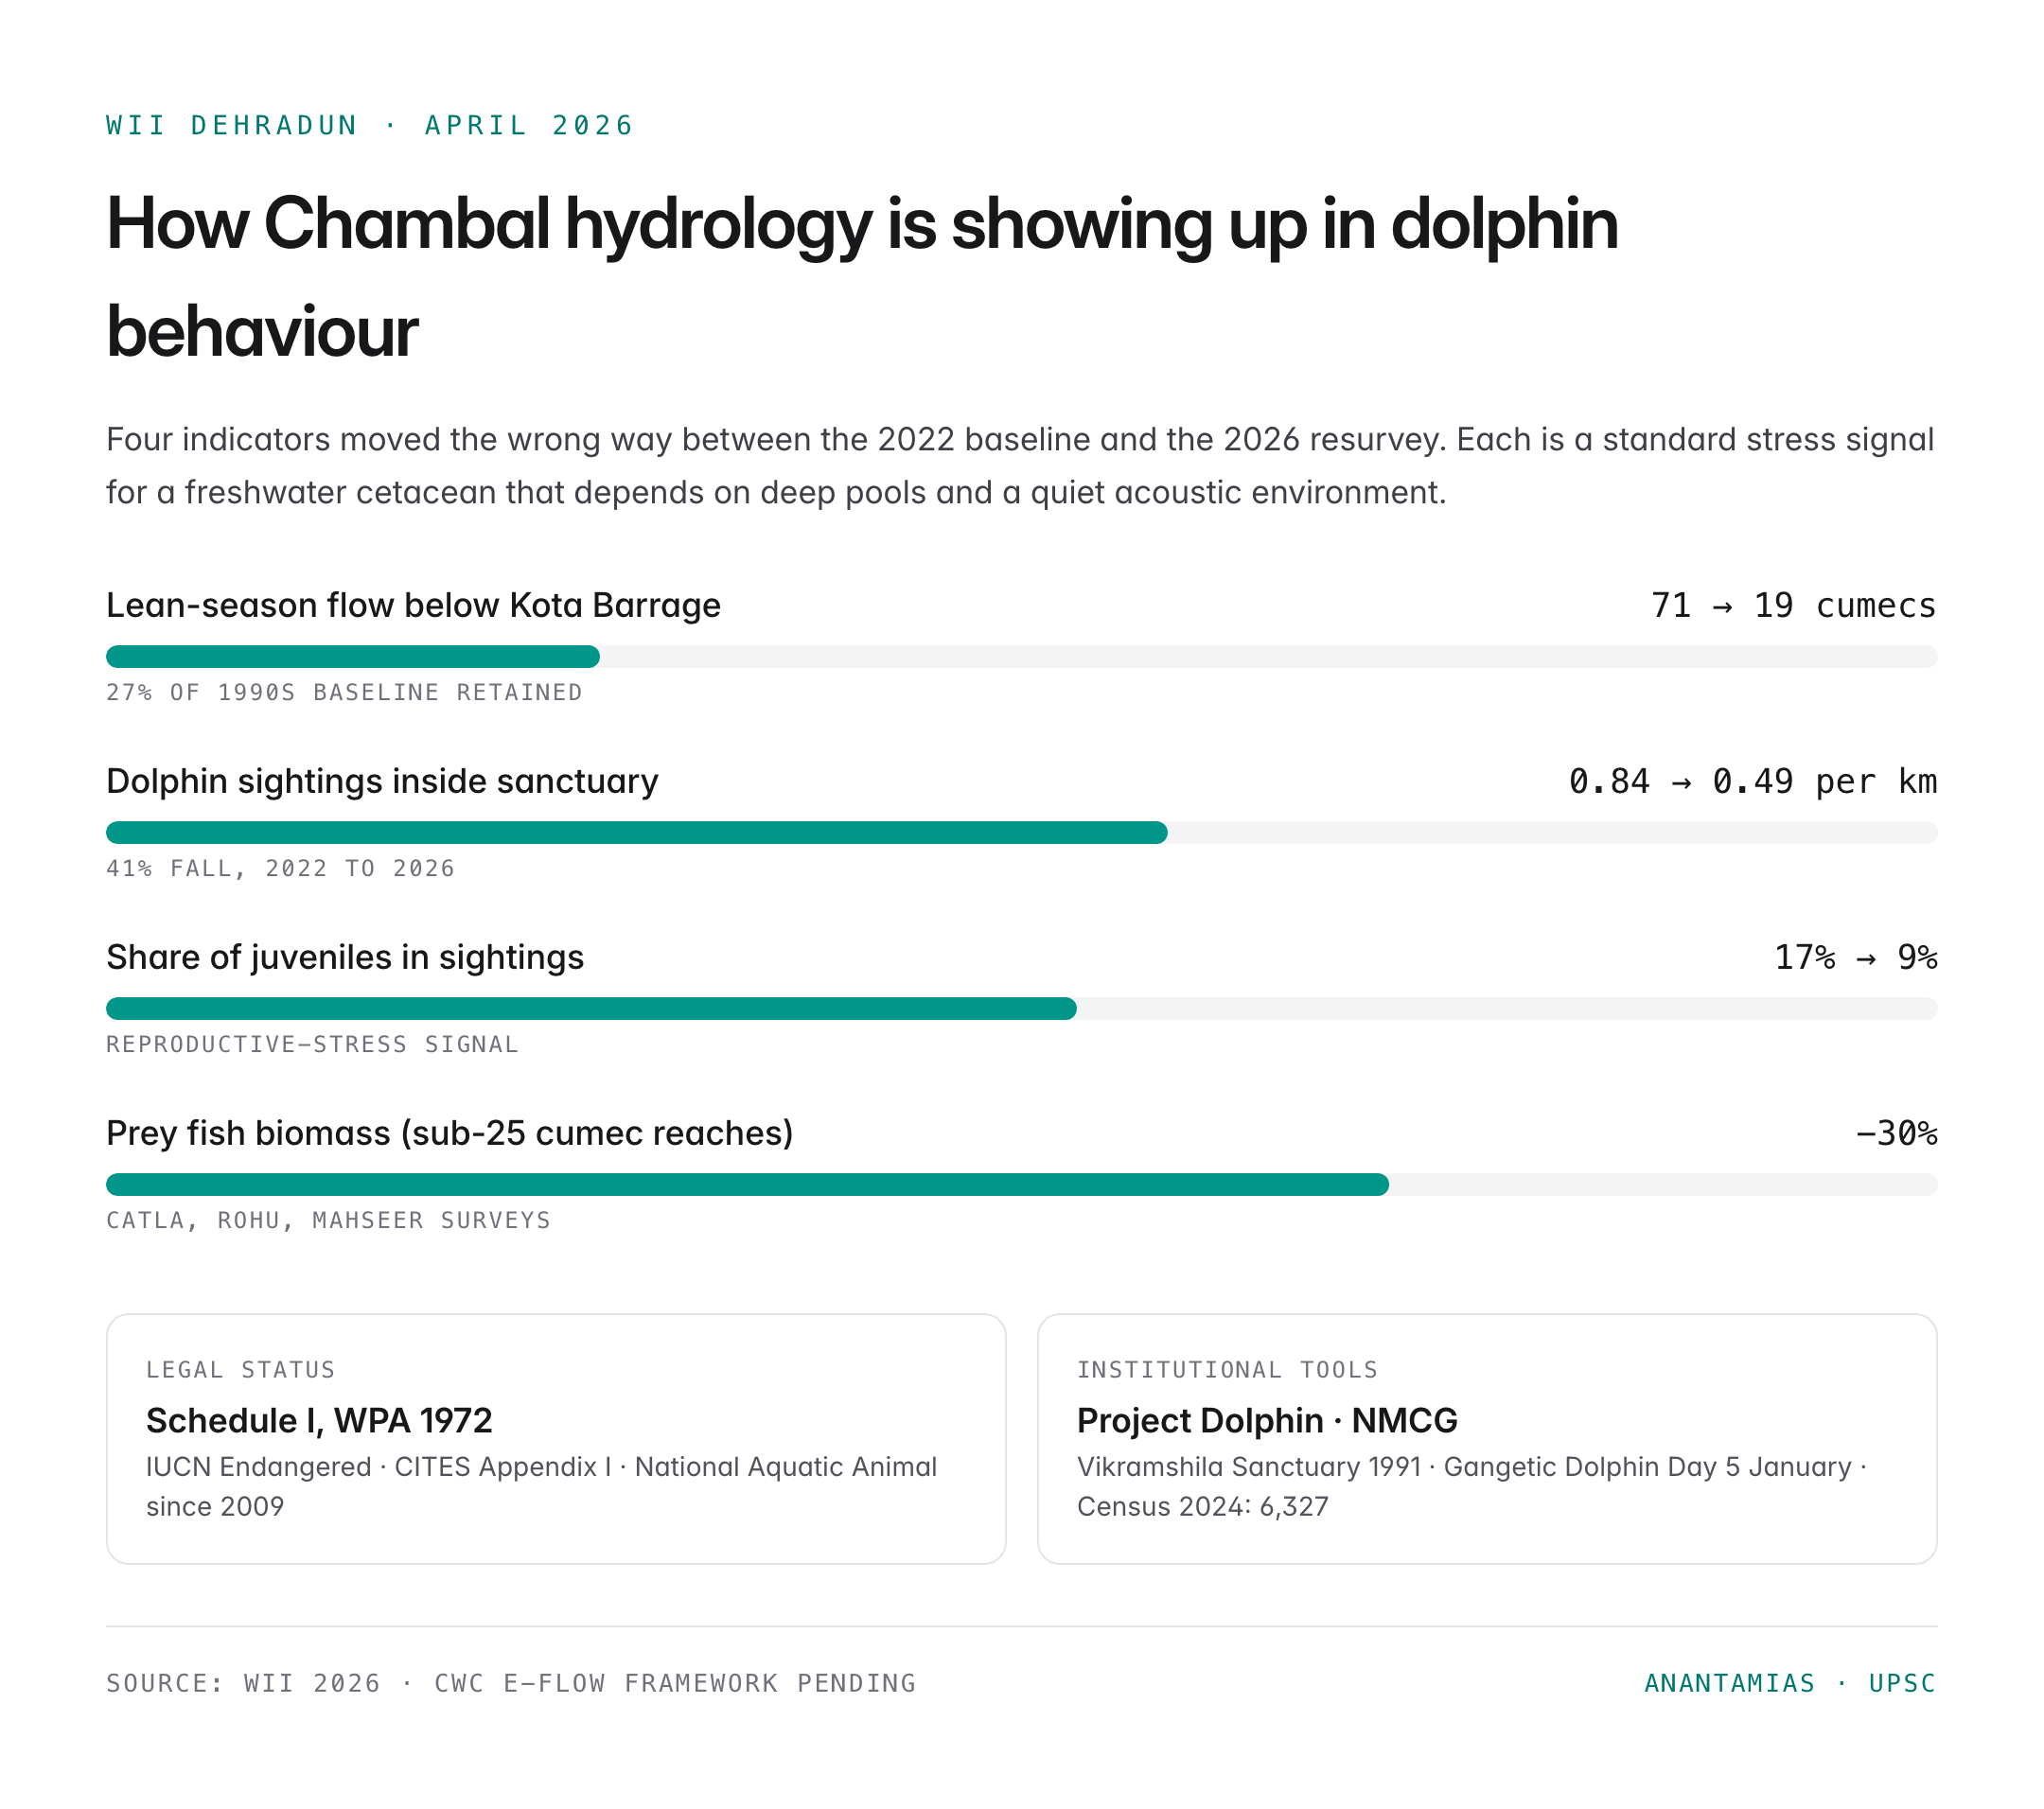The image size is (2044, 1809).
Task: Click the source line mentioning CWC e-flow framework
Action: [x=511, y=1684]
